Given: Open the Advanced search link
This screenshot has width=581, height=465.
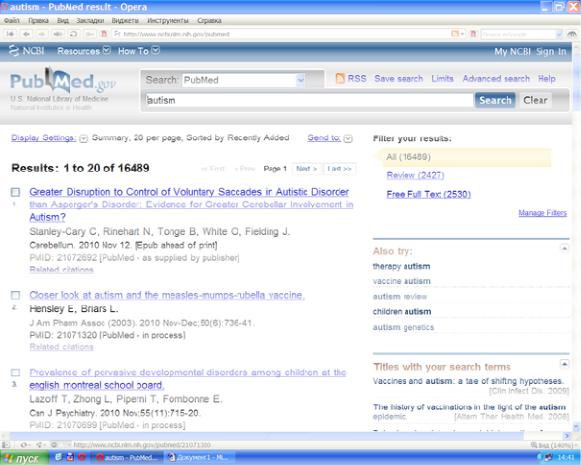Looking at the screenshot, I should [x=496, y=79].
